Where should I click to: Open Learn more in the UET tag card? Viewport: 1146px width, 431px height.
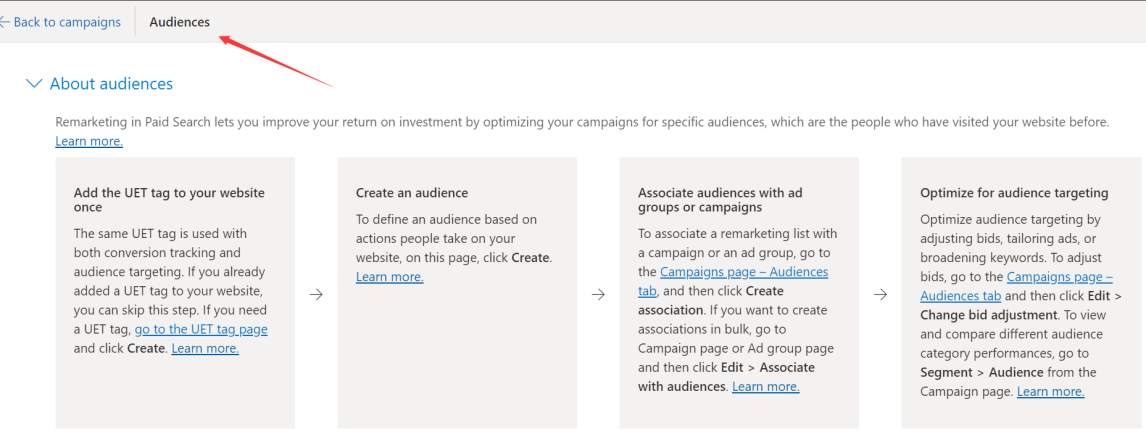click(205, 348)
